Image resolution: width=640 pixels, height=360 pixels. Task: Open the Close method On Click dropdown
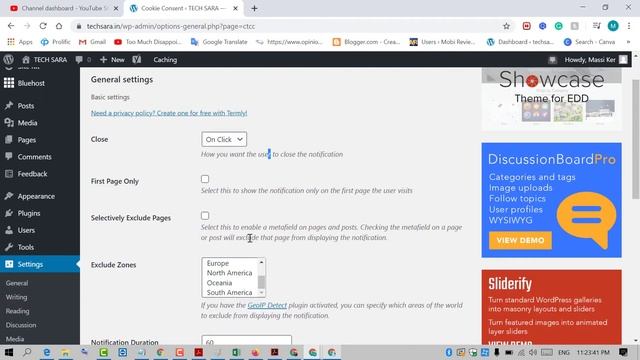pyautogui.click(x=224, y=139)
